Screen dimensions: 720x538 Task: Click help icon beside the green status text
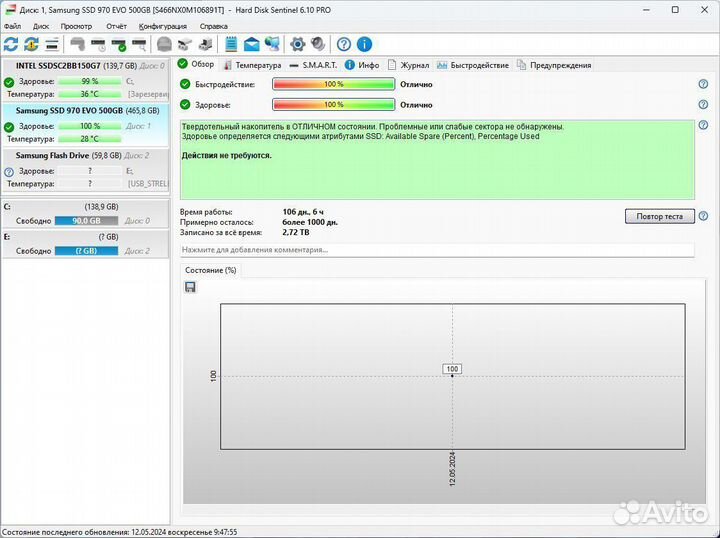point(703,125)
